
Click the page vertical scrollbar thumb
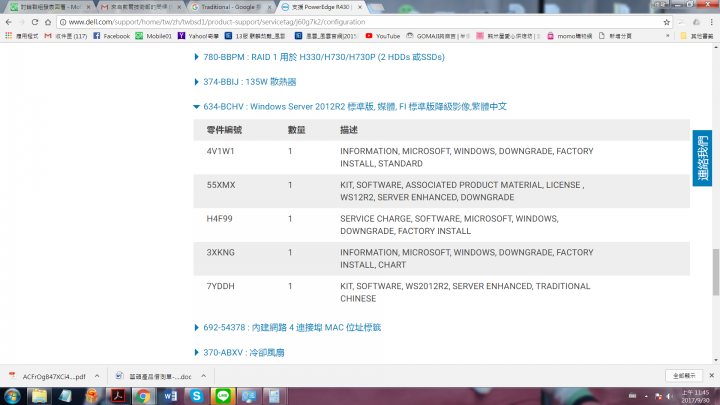tap(715, 272)
